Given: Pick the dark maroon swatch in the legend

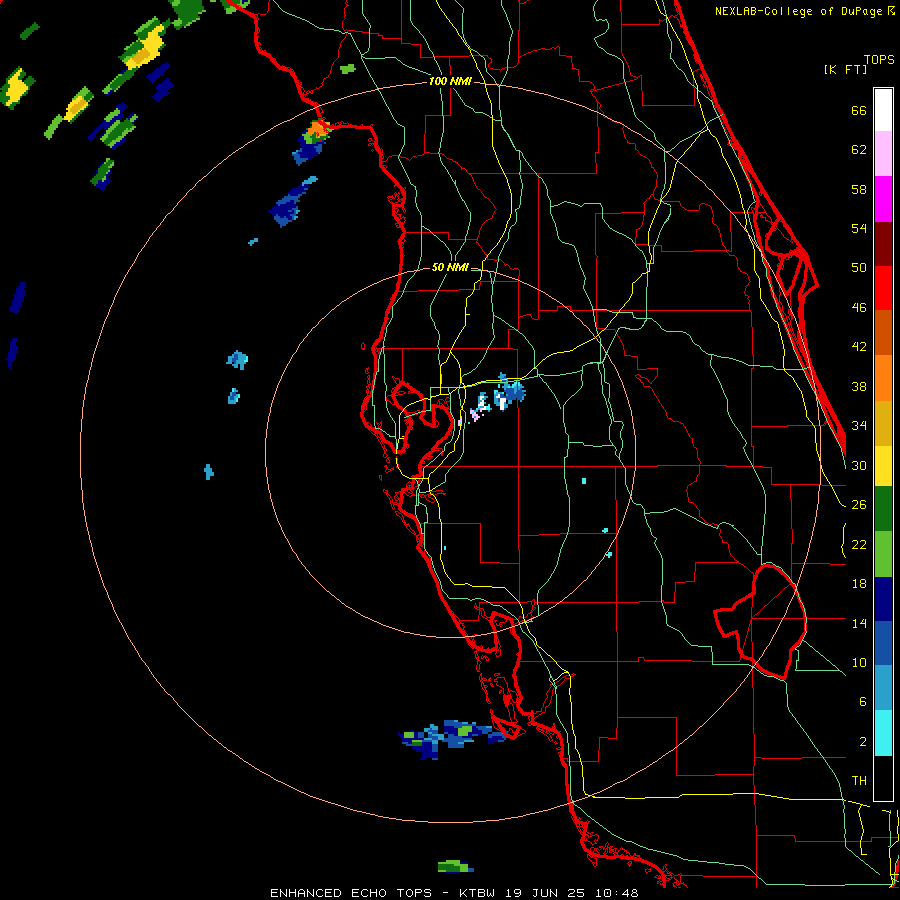Looking at the screenshot, I should (883, 244).
